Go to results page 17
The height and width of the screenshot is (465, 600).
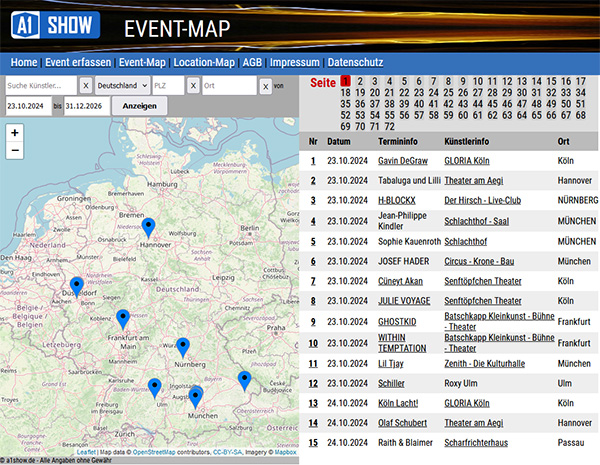581,82
